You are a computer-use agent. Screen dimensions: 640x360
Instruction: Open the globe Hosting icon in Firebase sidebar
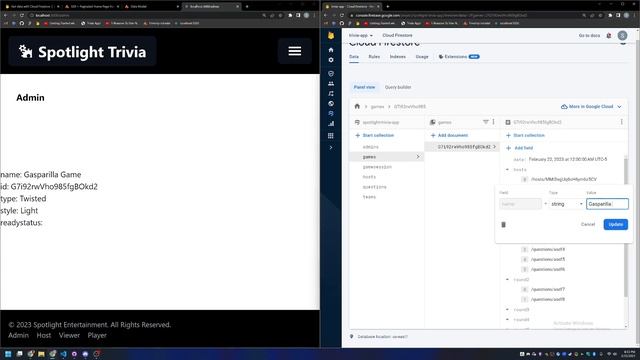331,103
